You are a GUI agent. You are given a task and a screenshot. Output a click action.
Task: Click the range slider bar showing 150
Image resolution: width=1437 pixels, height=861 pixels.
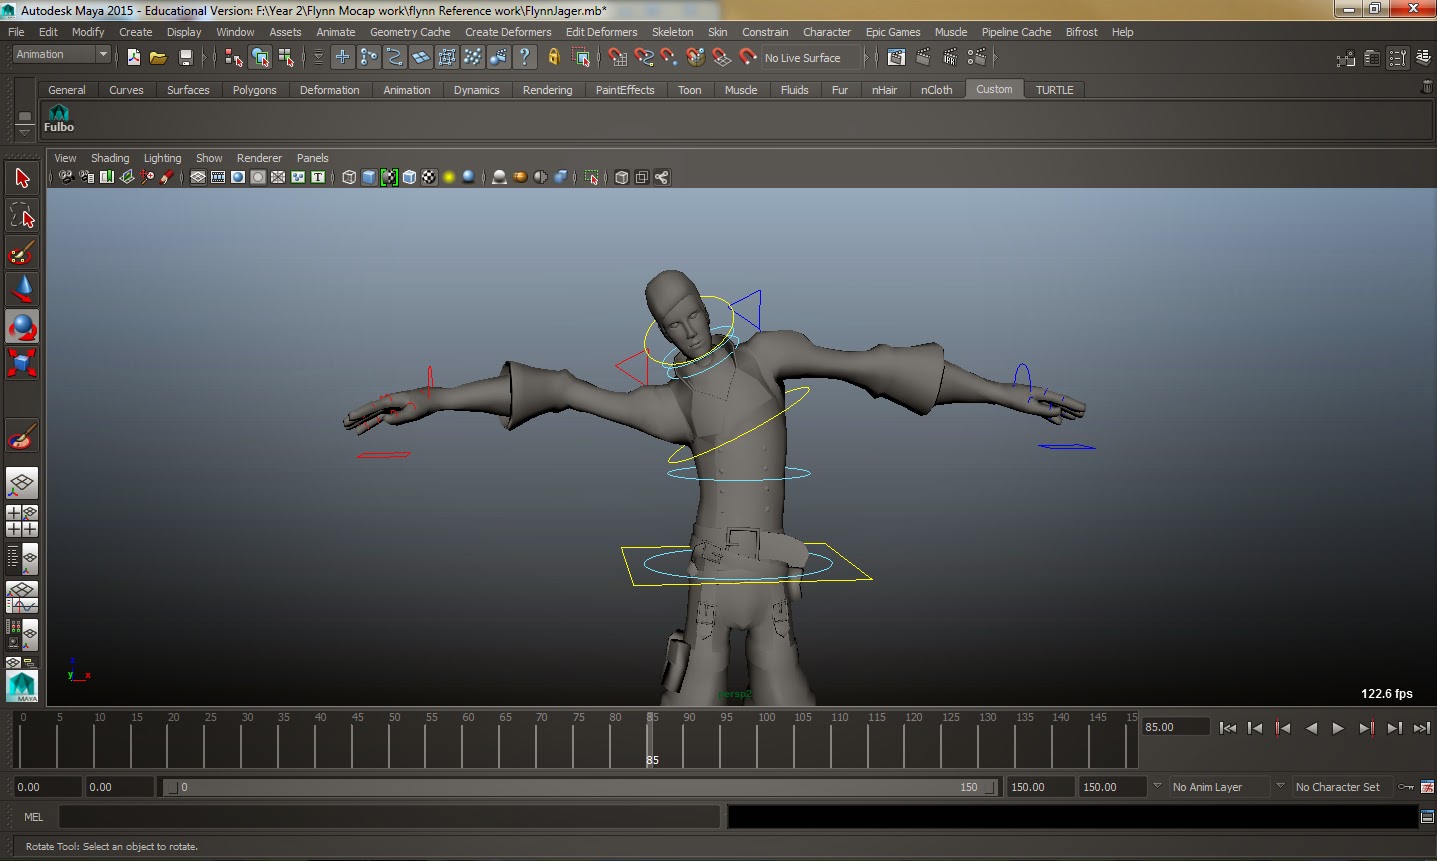[580, 787]
